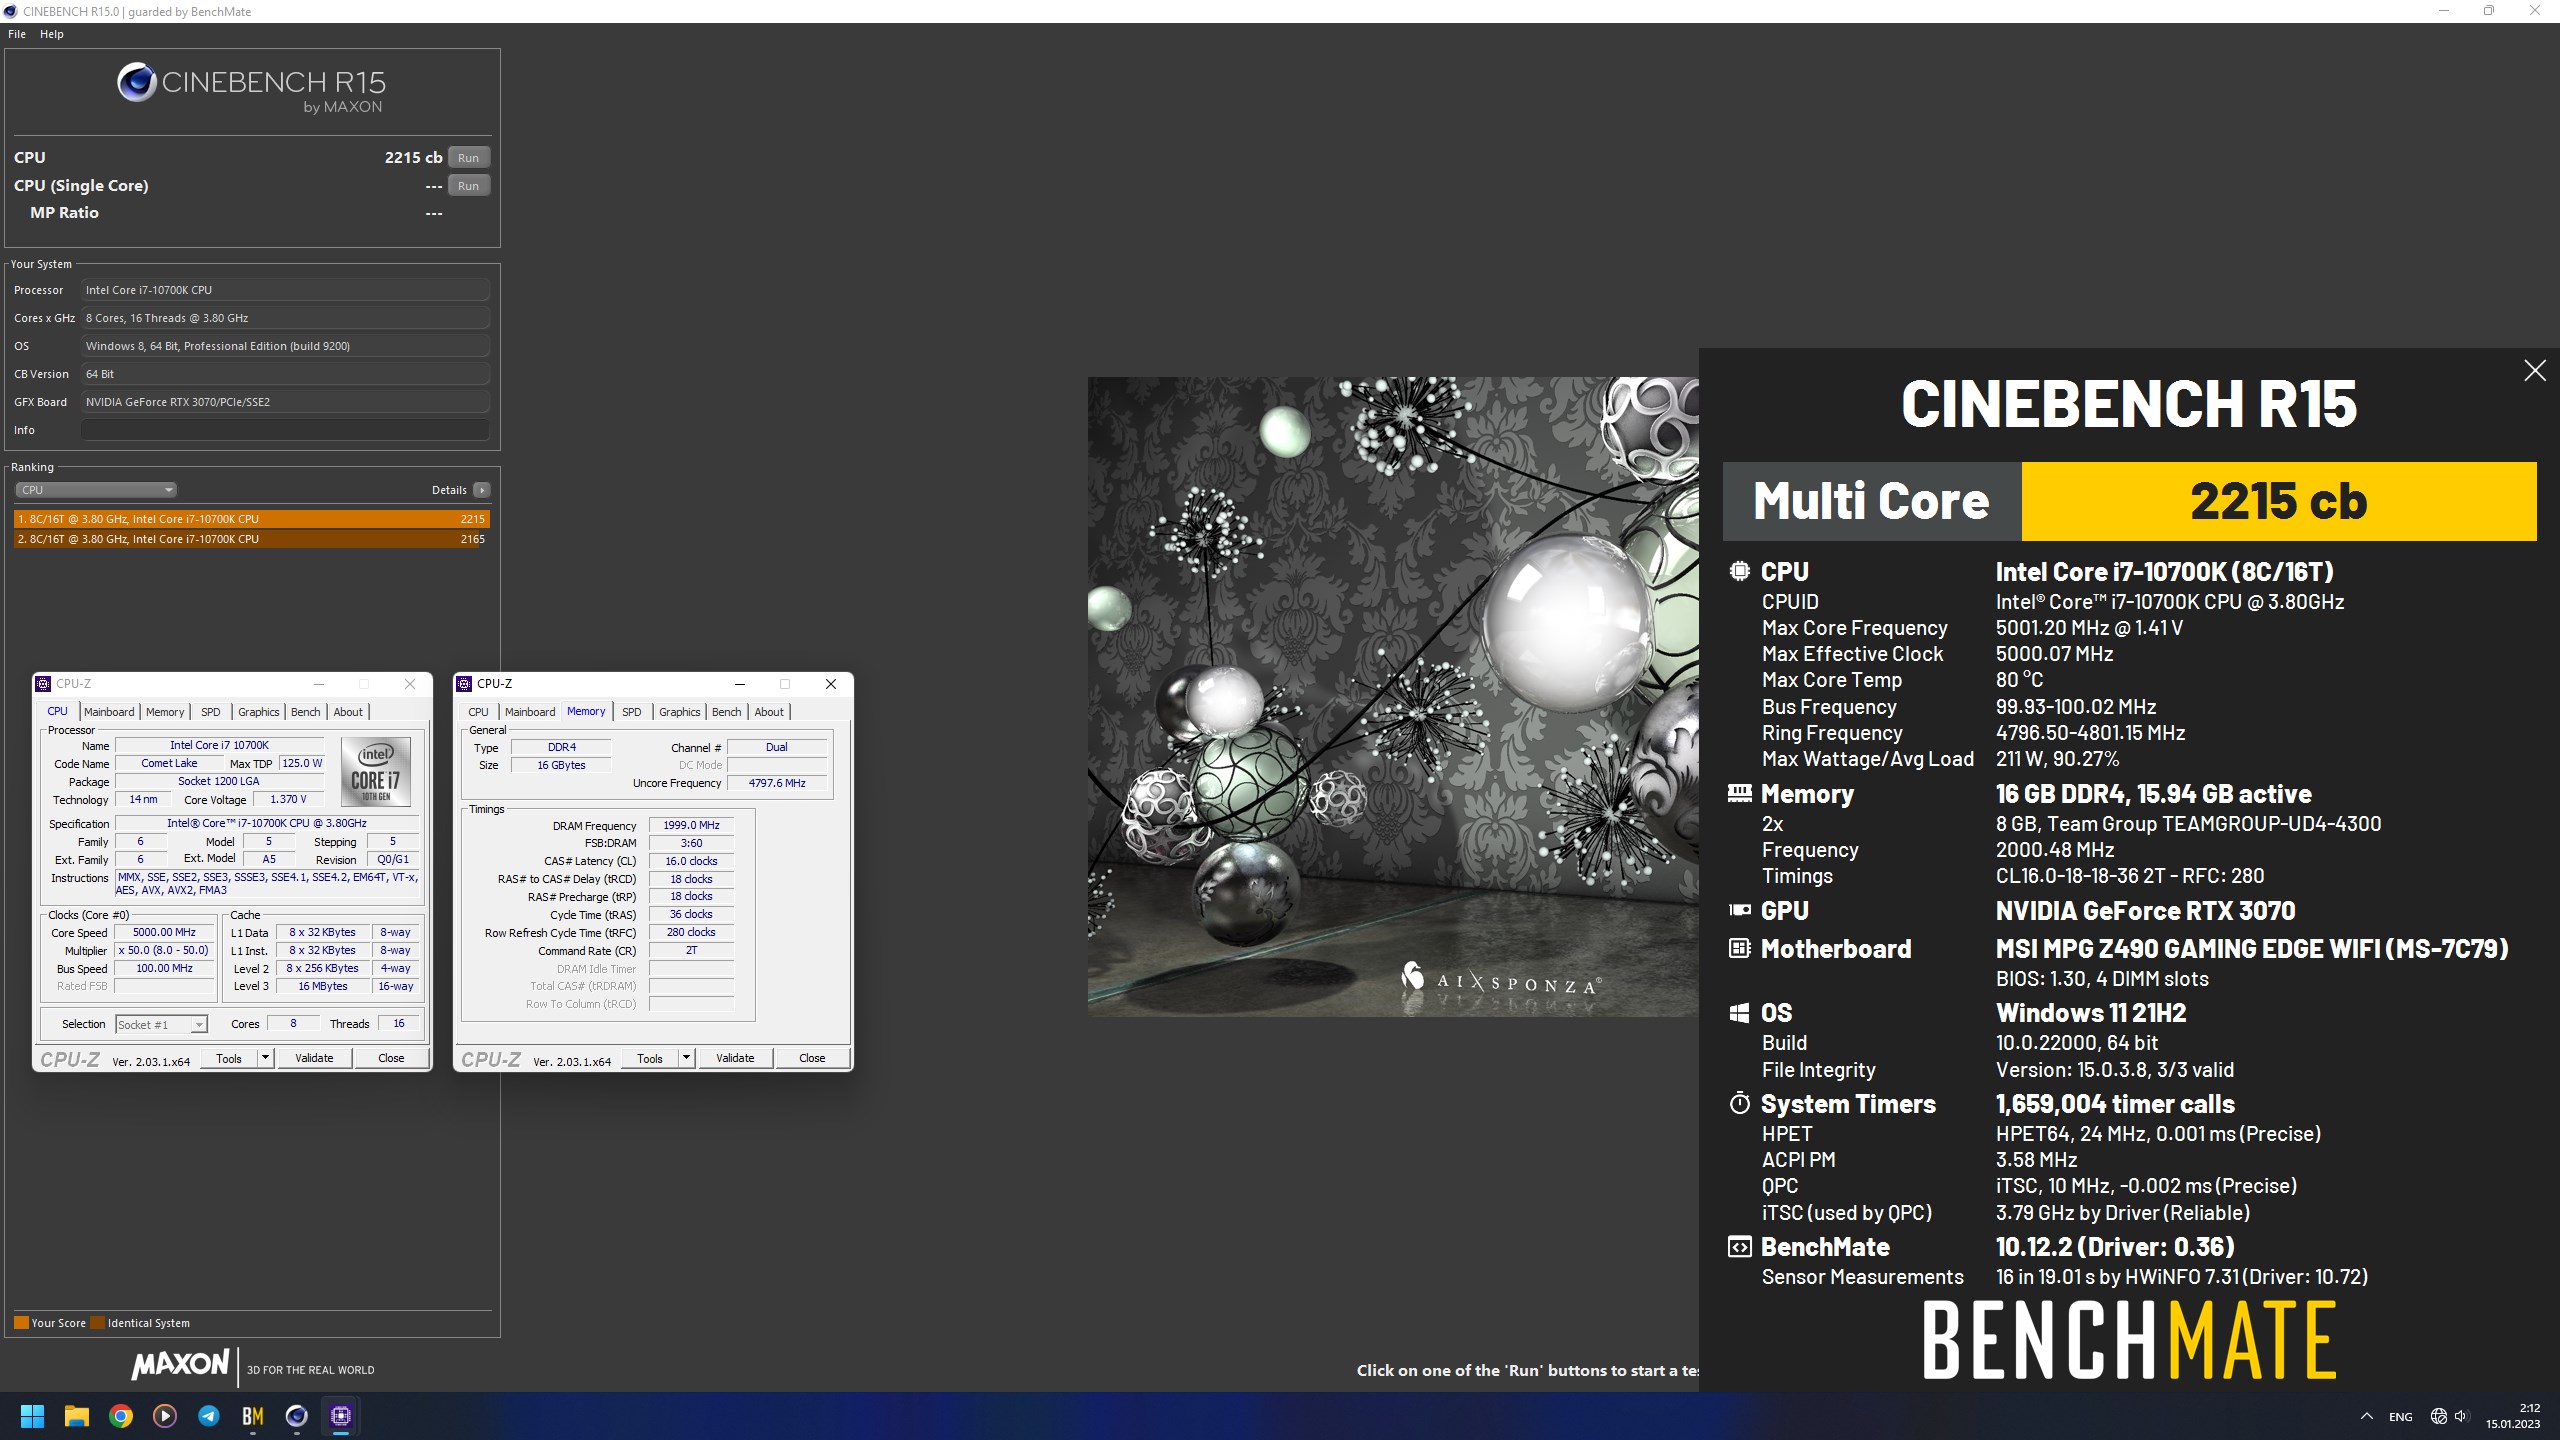This screenshot has width=2560, height=1440.
Task: Open Mainboard tab in left CPU-Z window
Action: 109,712
